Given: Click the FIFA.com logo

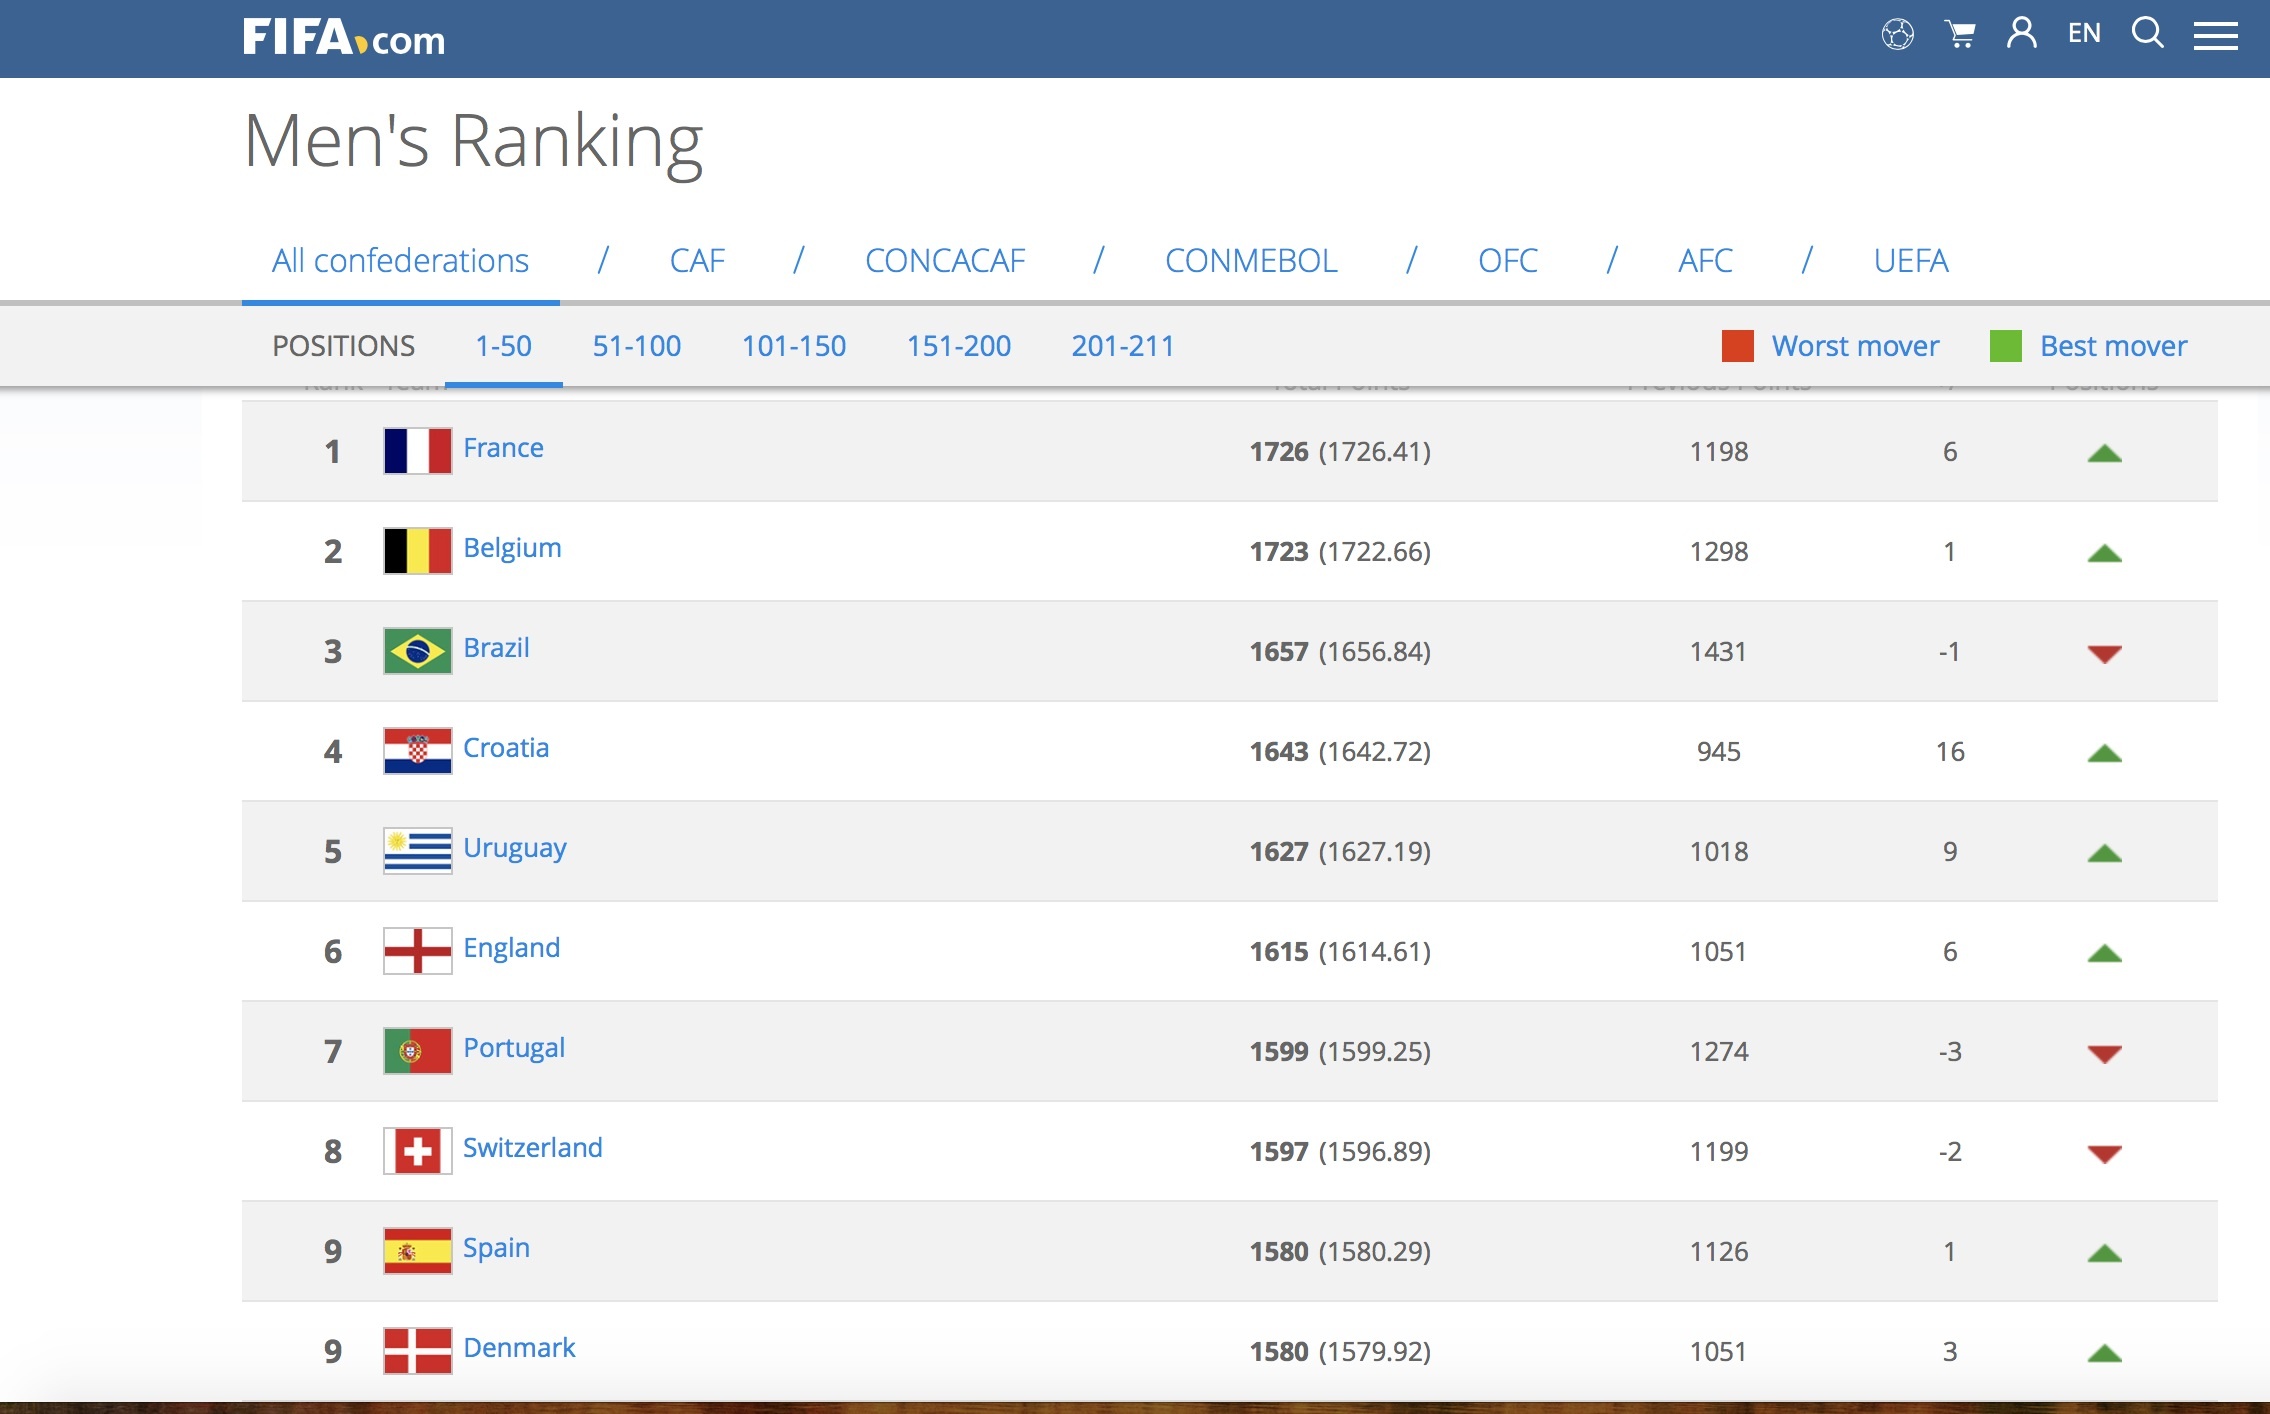Looking at the screenshot, I should tap(344, 38).
